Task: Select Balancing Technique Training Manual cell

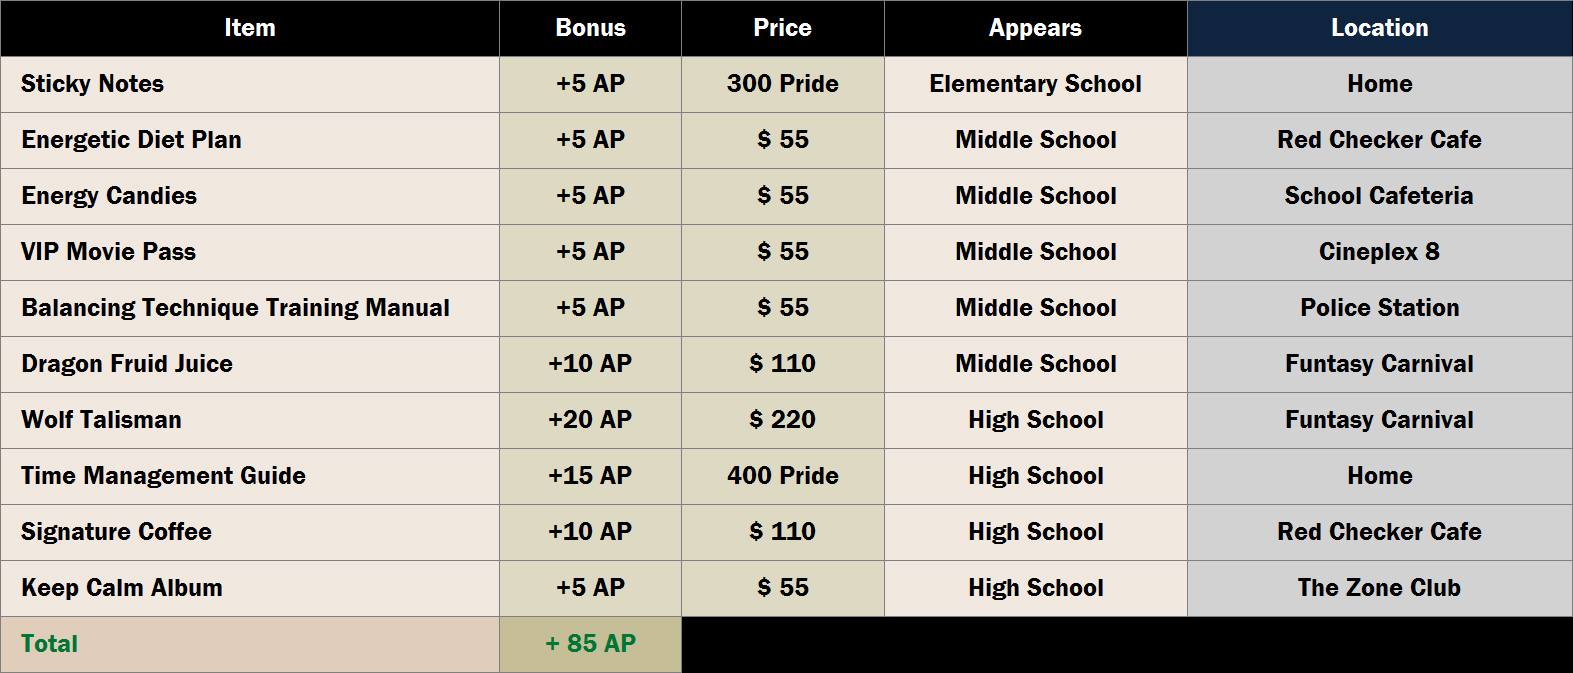Action: 236,308
